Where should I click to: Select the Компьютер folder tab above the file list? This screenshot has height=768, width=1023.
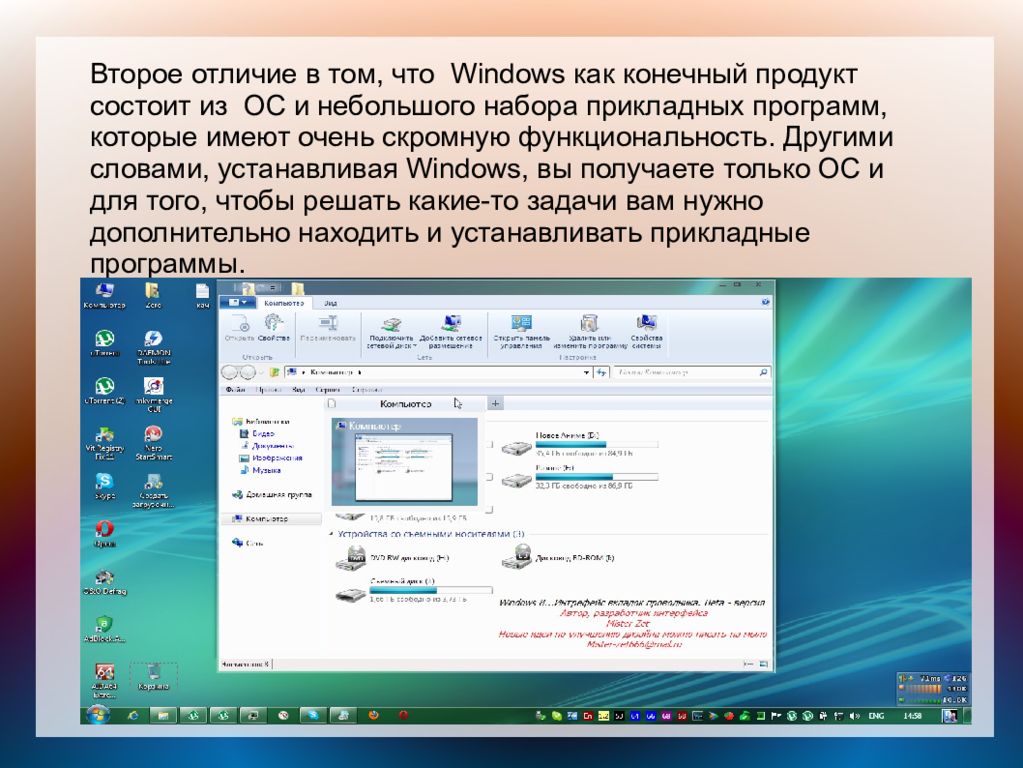click(405, 404)
